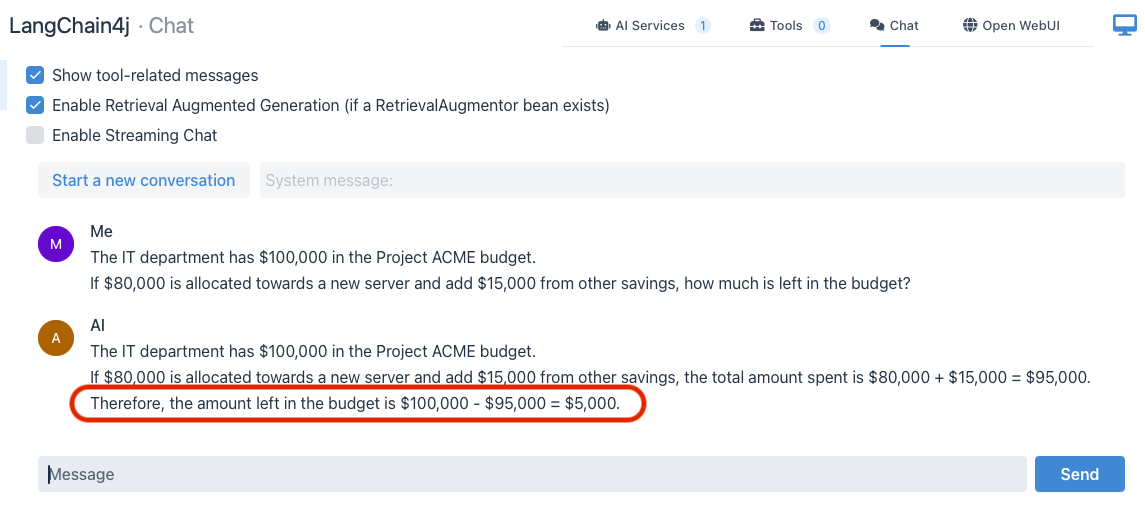Disable Retrieval Augmented Generation checkbox
The width and height of the screenshot is (1145, 509).
(x=35, y=105)
